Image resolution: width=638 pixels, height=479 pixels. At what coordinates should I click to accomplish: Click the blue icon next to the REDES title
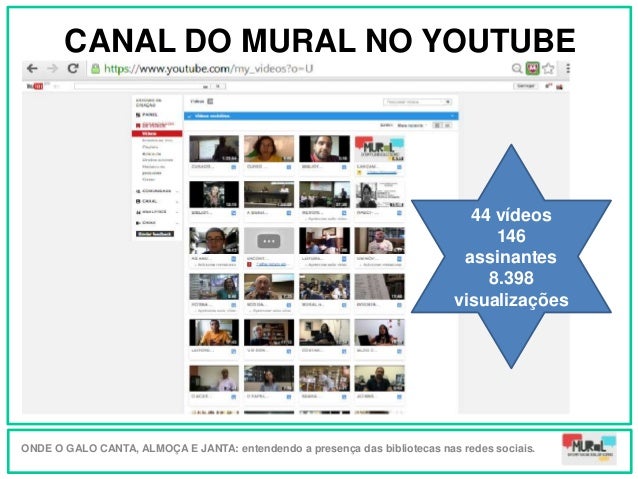click(344, 213)
